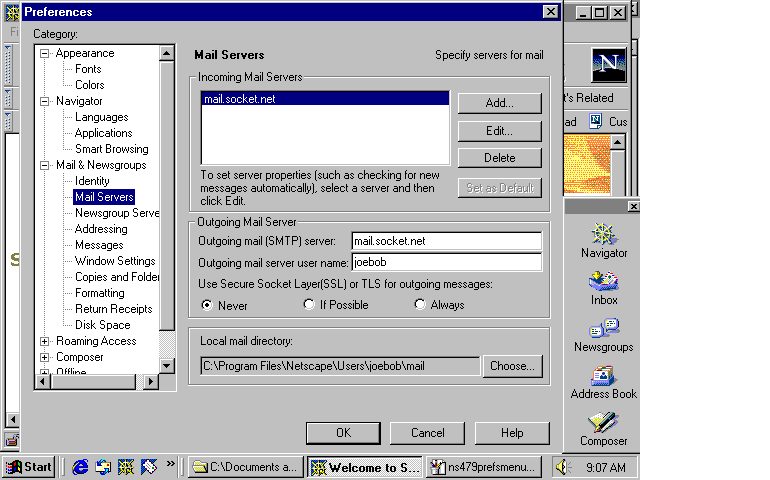Collapse the Appearance category
This screenshot has width=770, height=480.
click(x=44, y=53)
